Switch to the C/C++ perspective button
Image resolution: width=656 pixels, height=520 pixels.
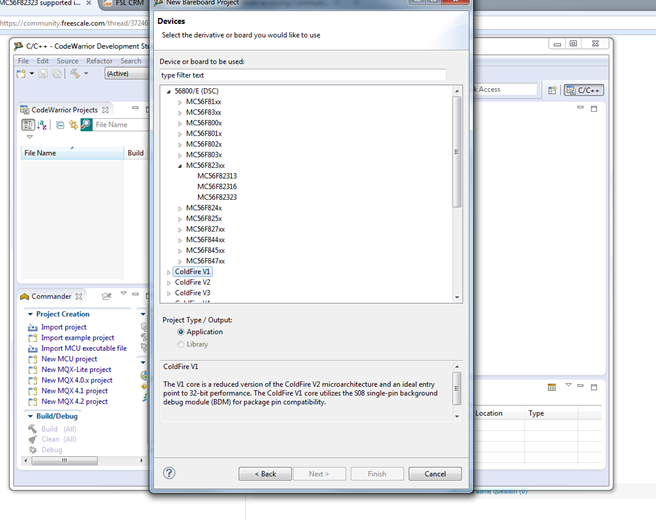[x=584, y=90]
